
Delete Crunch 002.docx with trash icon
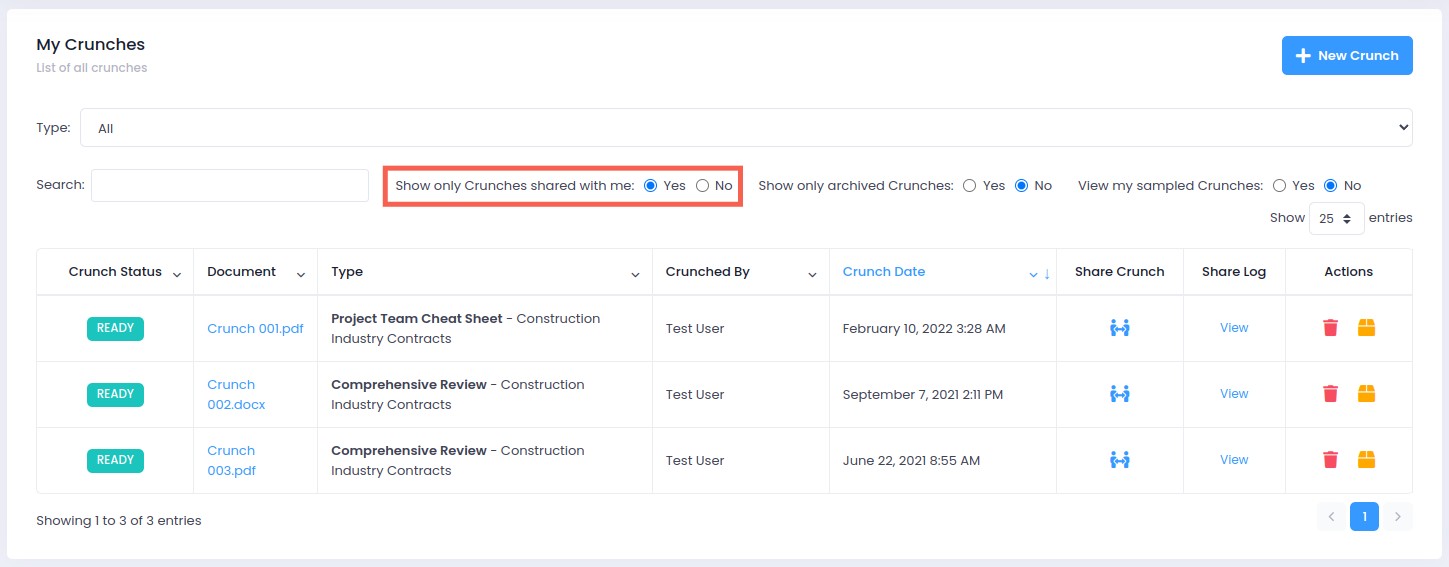[x=1330, y=394]
